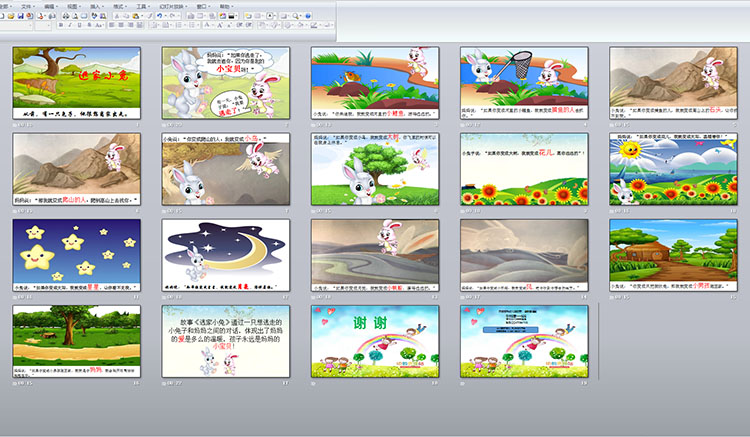Toggle text Shadow formatting button
Screen dimensions: 750x437
coord(89,25)
